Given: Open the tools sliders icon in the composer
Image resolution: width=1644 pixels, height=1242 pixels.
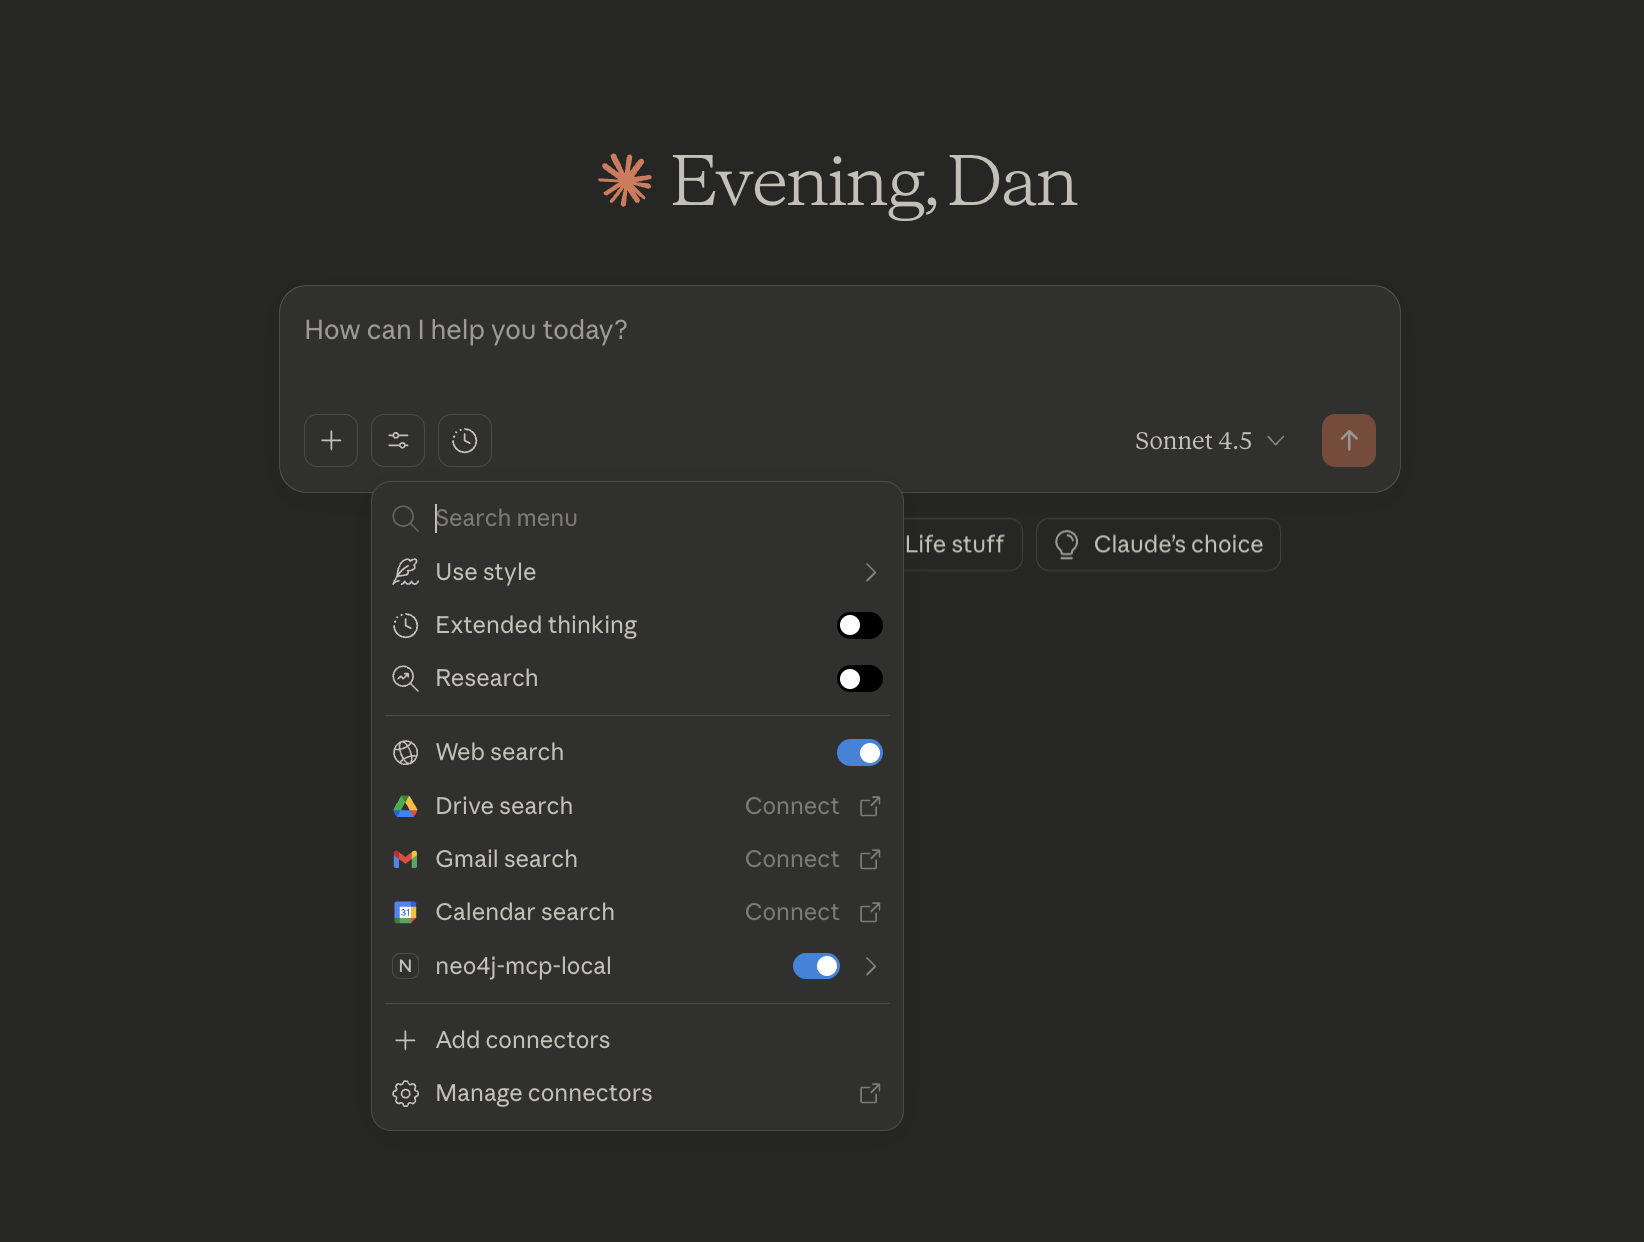Looking at the screenshot, I should (x=397, y=440).
